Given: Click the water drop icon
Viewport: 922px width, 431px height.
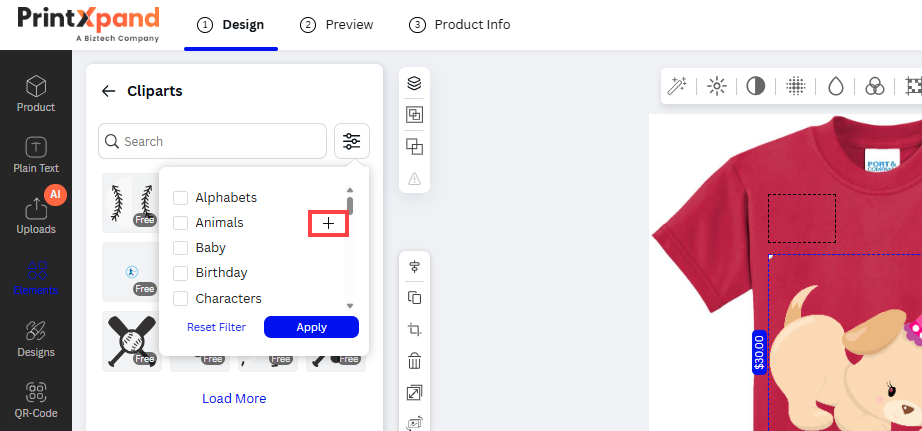Looking at the screenshot, I should (835, 86).
